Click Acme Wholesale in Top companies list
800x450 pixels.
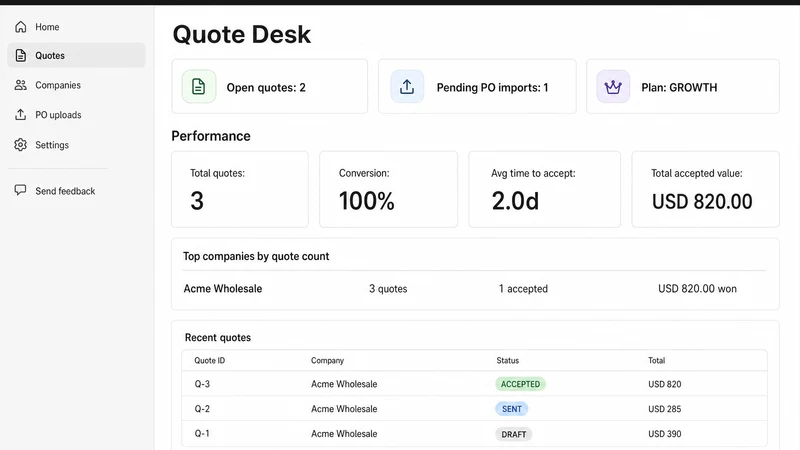[223, 289]
